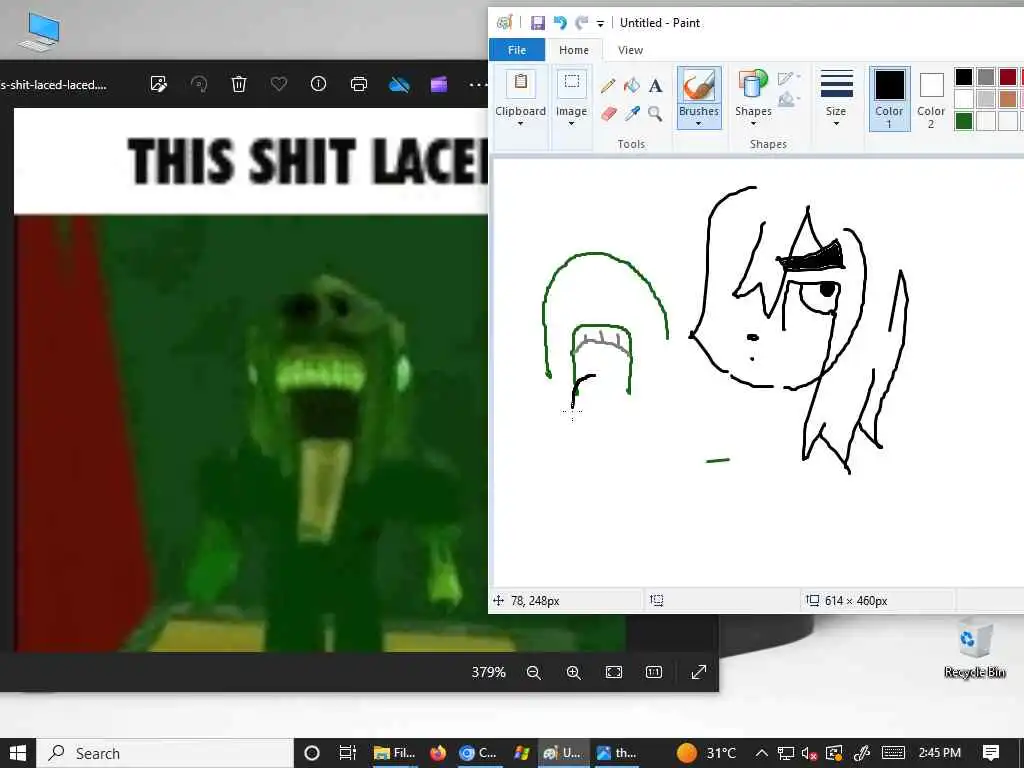
Task: Pick the dark red palette swatch
Action: (1008, 77)
